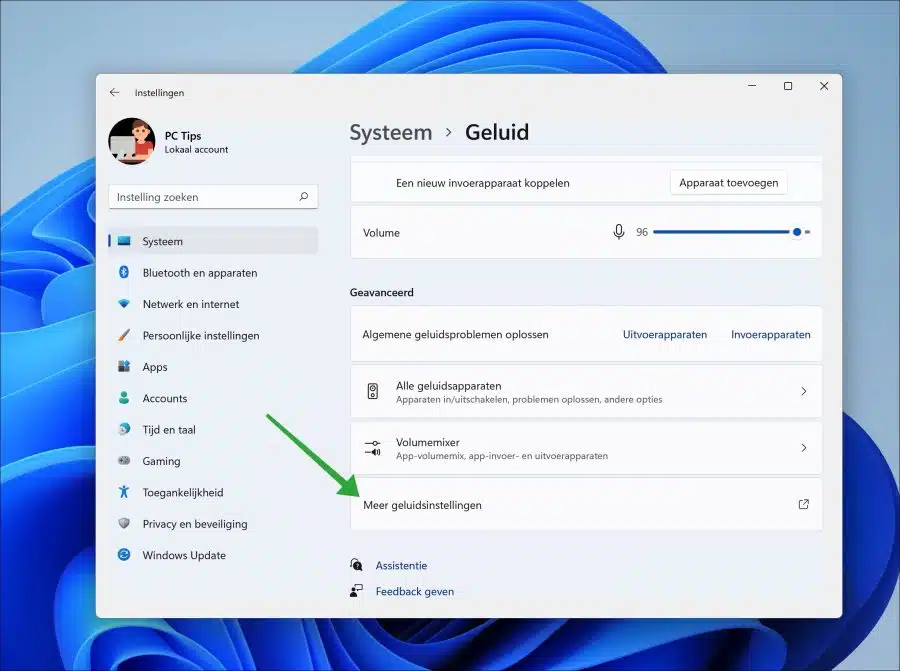Click the volume value 96

pyautogui.click(x=642, y=232)
